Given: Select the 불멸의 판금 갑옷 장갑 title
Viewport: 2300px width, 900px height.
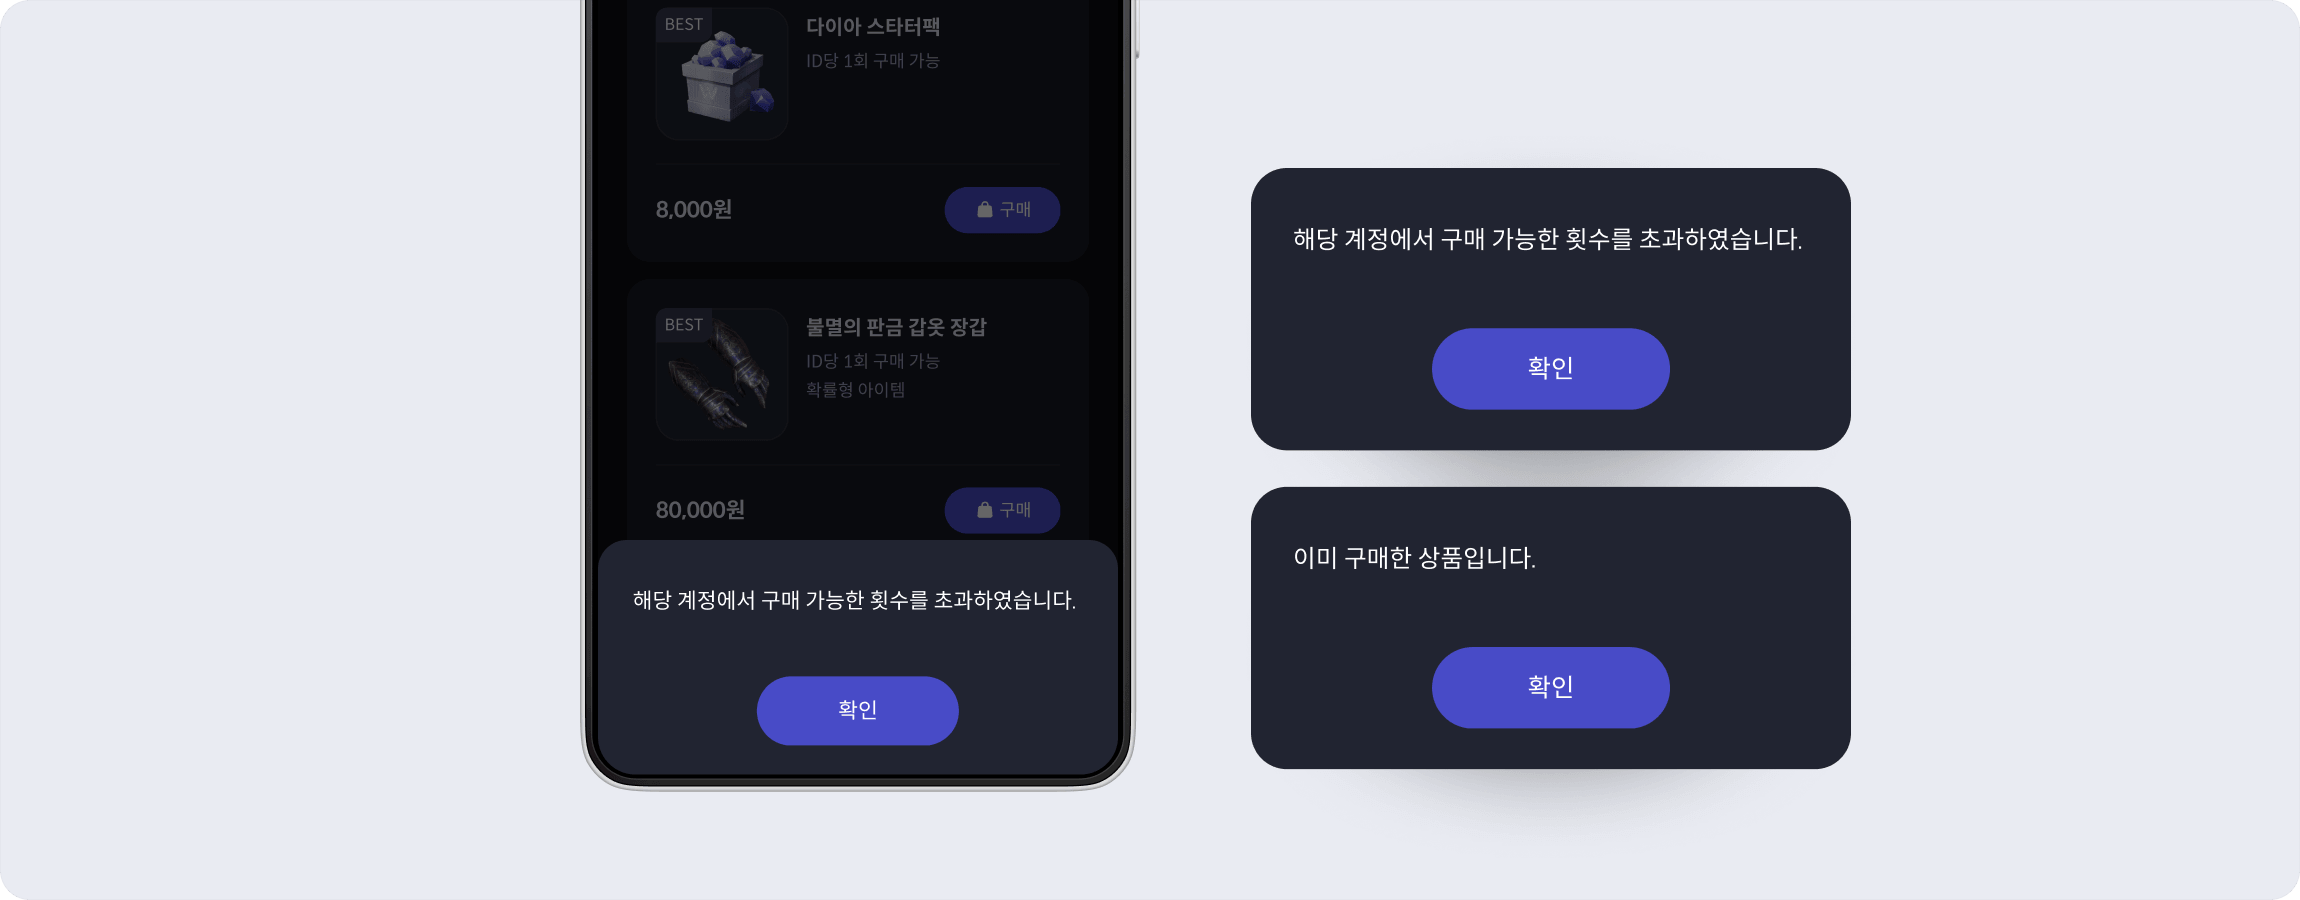Looking at the screenshot, I should click(896, 327).
